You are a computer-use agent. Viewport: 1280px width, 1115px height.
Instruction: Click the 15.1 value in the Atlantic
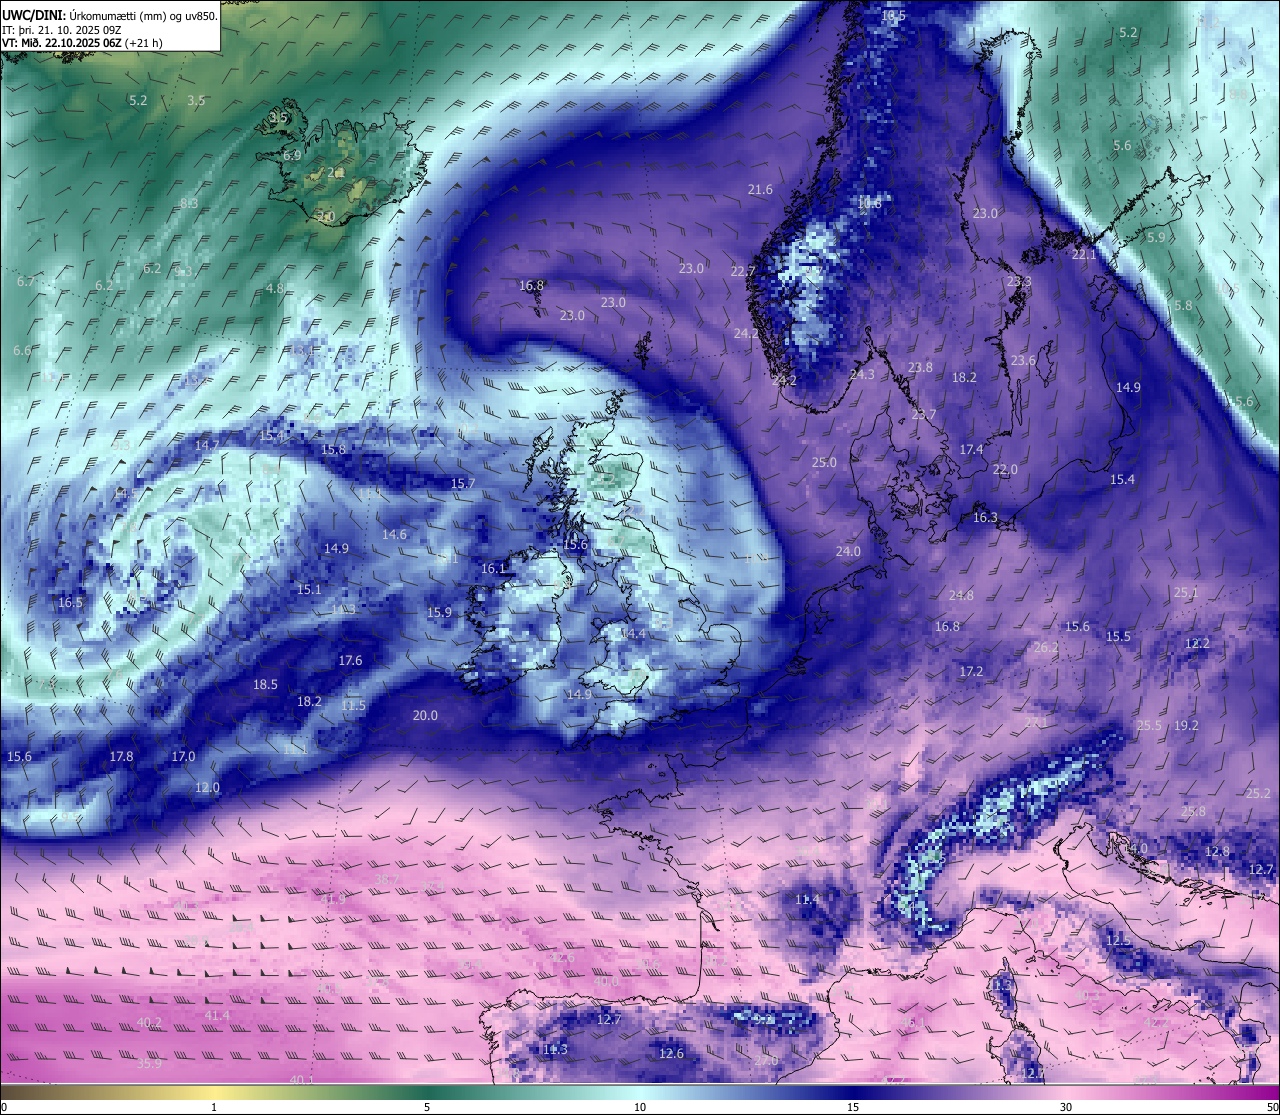309,590
